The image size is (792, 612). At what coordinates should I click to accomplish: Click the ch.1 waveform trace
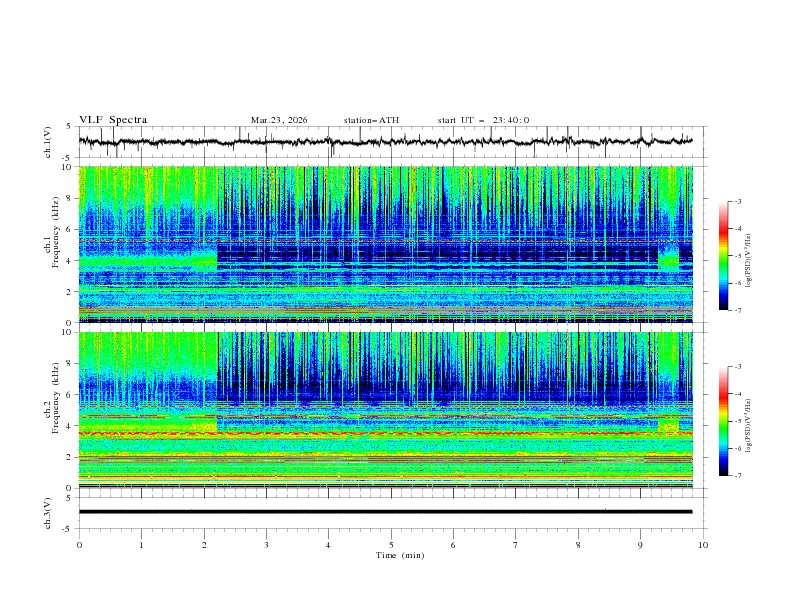coord(385,141)
